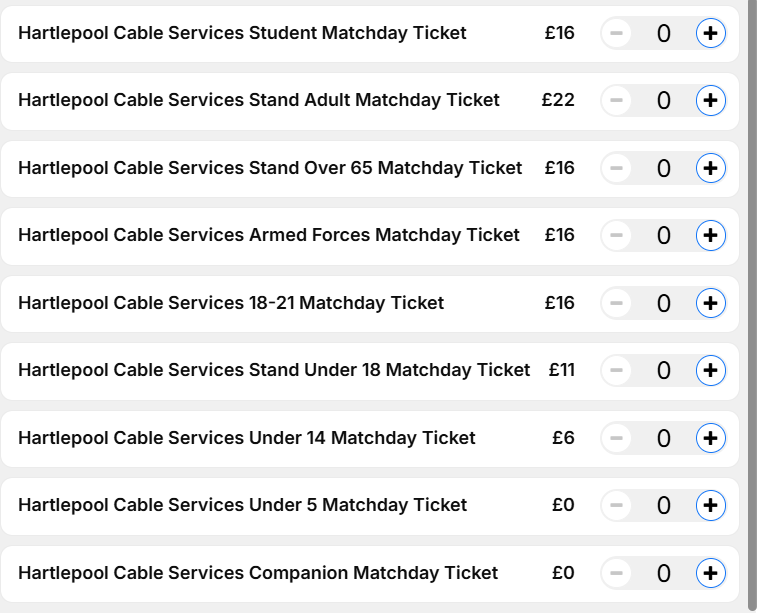The width and height of the screenshot is (757, 613).
Task: Decrease 18-21 Matchday Ticket quantity
Action: pyautogui.click(x=616, y=302)
